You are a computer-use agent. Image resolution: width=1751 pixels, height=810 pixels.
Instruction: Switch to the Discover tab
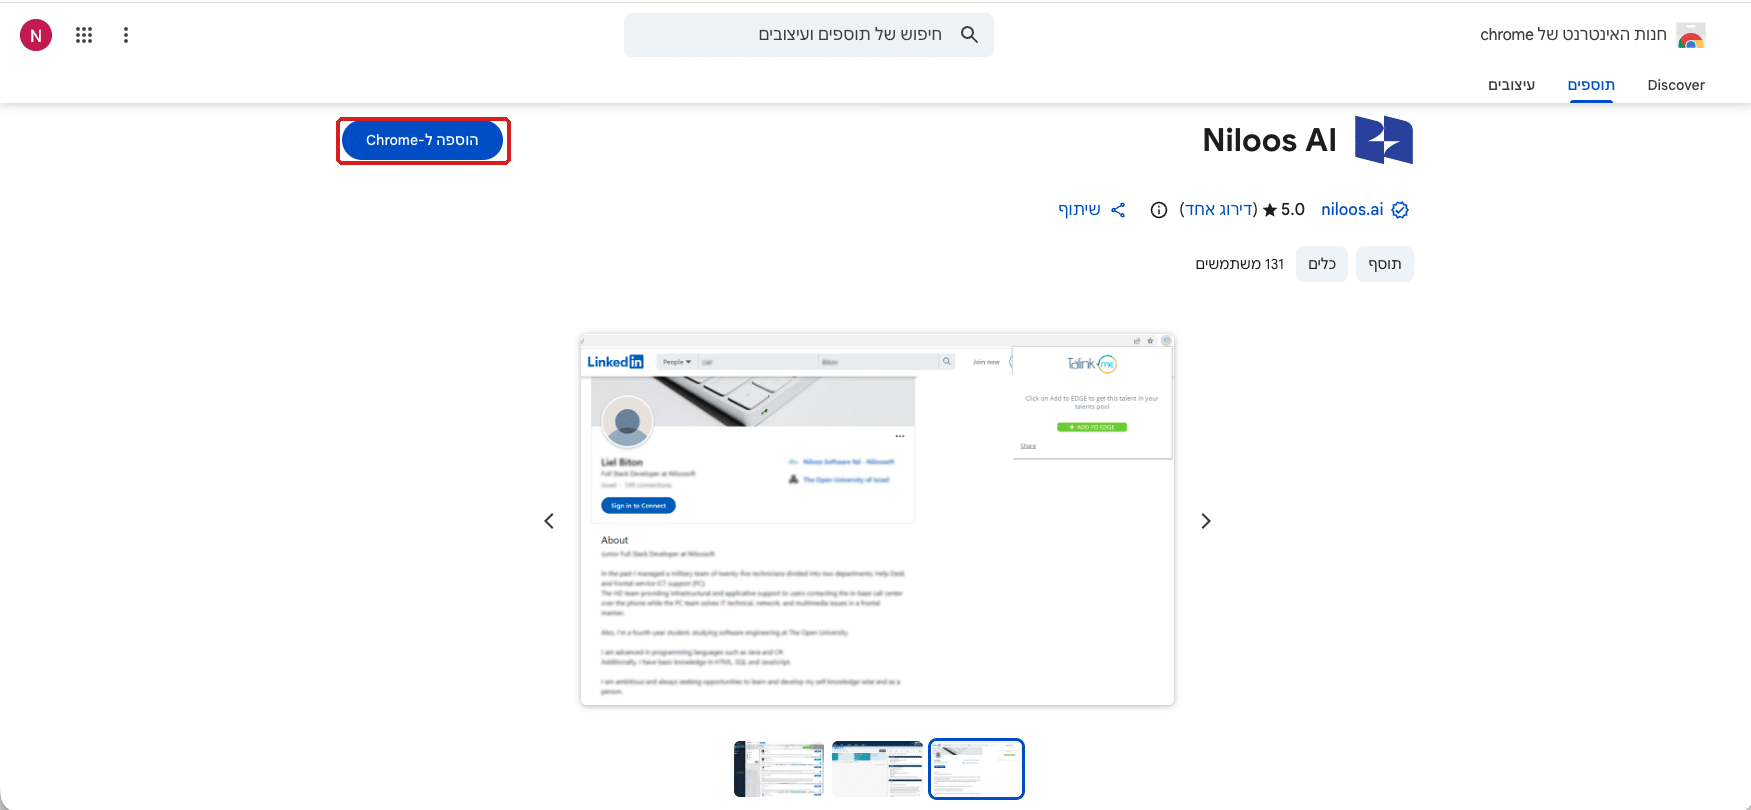[x=1676, y=85]
